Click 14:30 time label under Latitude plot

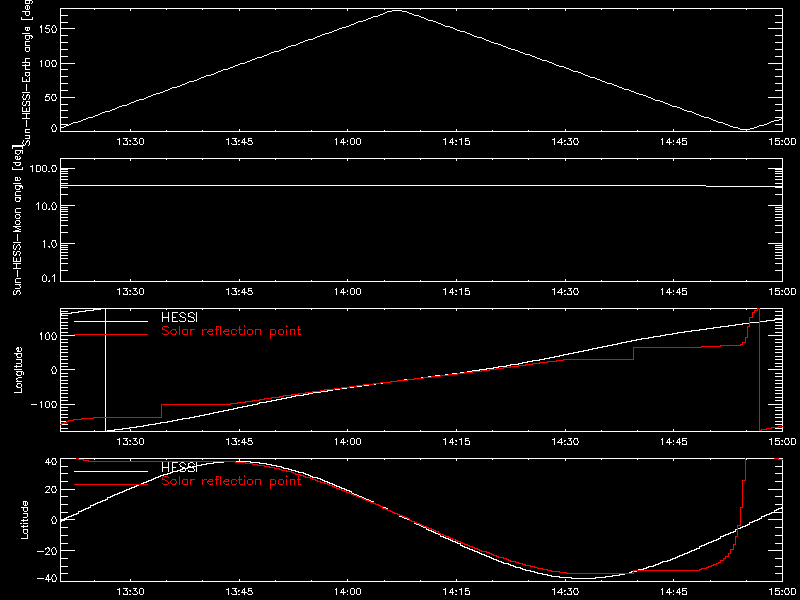coord(565,592)
